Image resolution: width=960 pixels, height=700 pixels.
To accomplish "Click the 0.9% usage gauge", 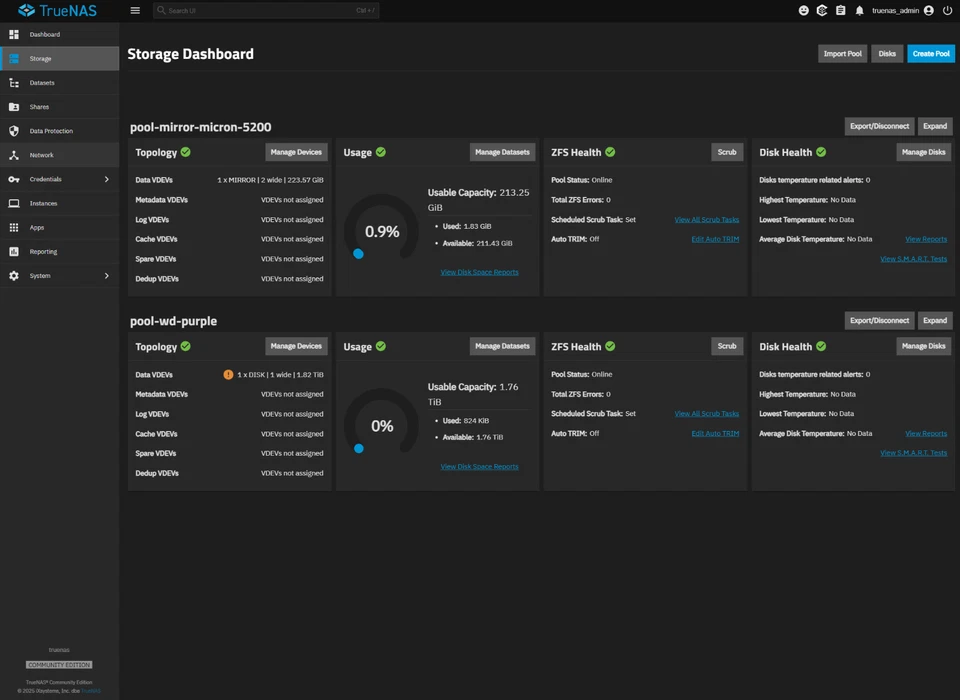I will coord(381,231).
